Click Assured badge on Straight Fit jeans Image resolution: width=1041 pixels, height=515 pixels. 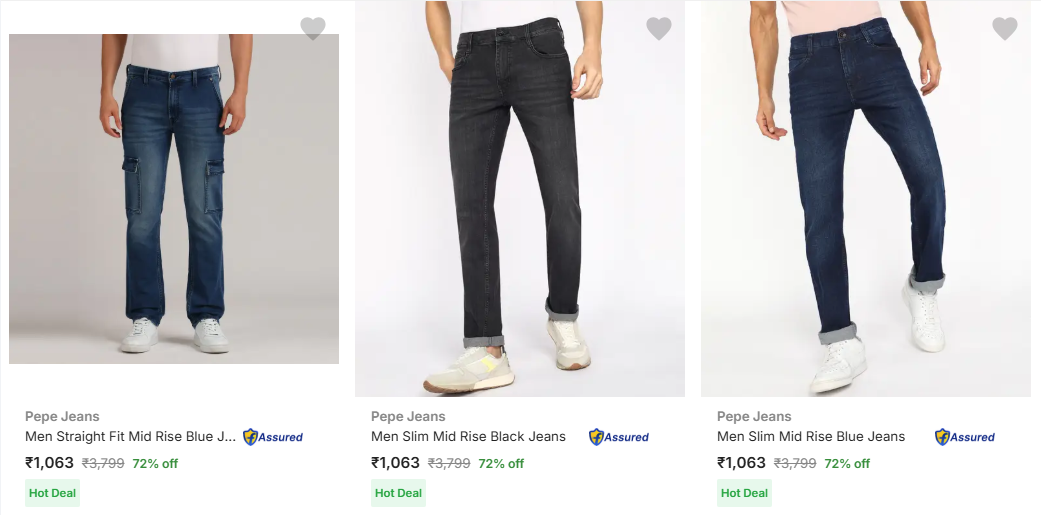tap(273, 437)
